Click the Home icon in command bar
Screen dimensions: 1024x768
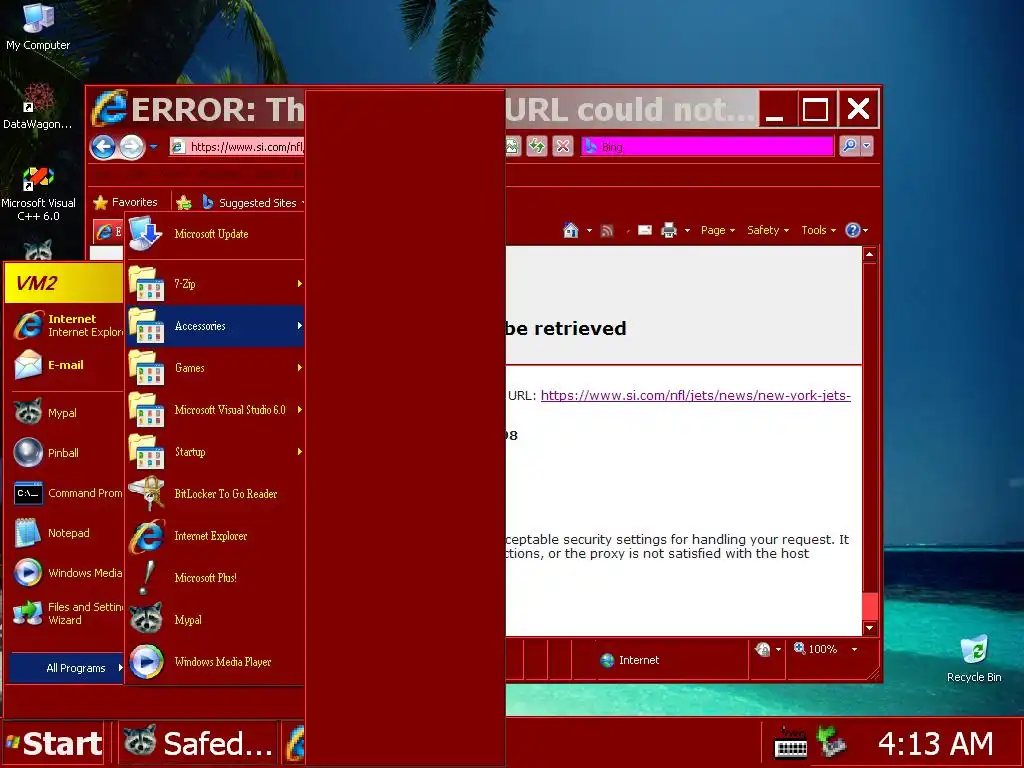pos(571,230)
